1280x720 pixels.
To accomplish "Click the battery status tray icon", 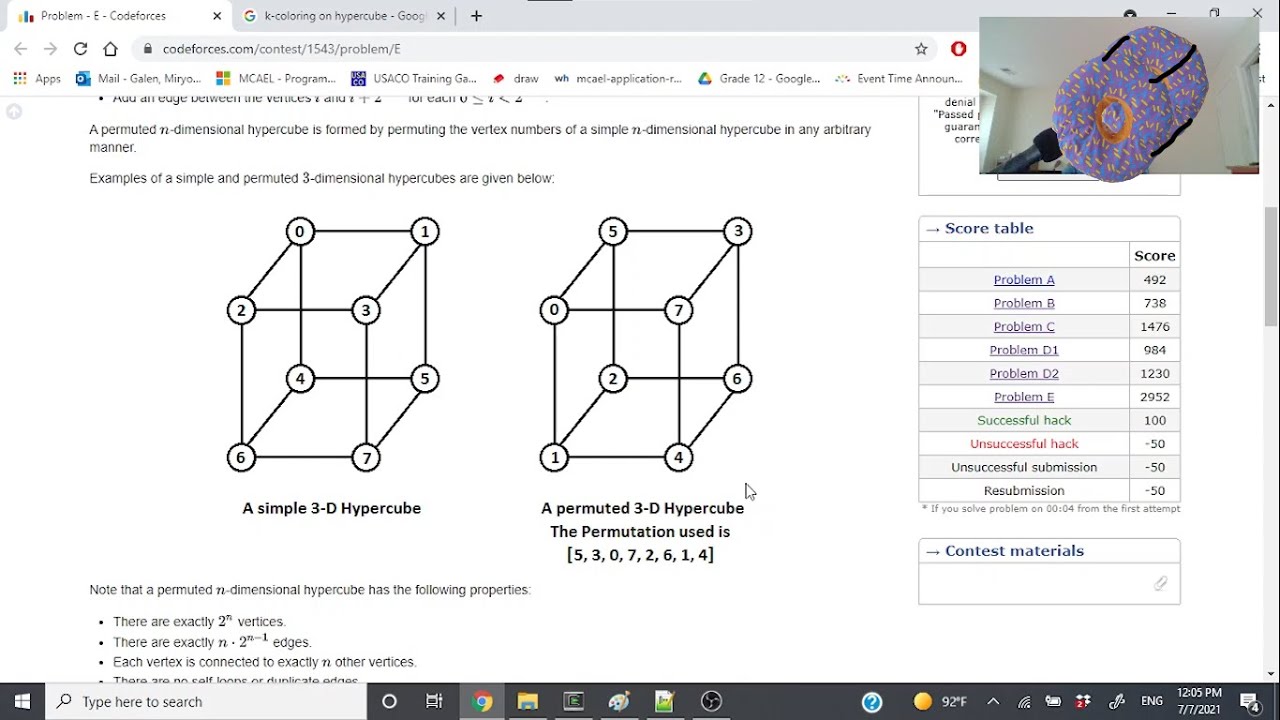I will (x=1054, y=702).
